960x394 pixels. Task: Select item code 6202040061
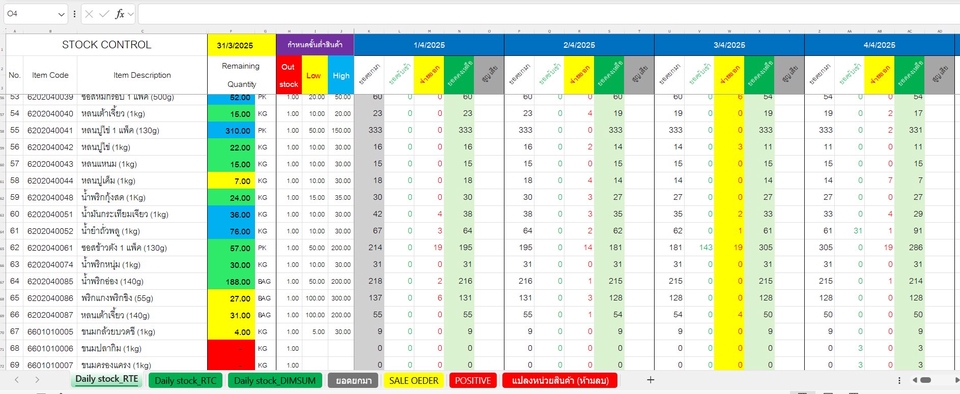point(50,248)
